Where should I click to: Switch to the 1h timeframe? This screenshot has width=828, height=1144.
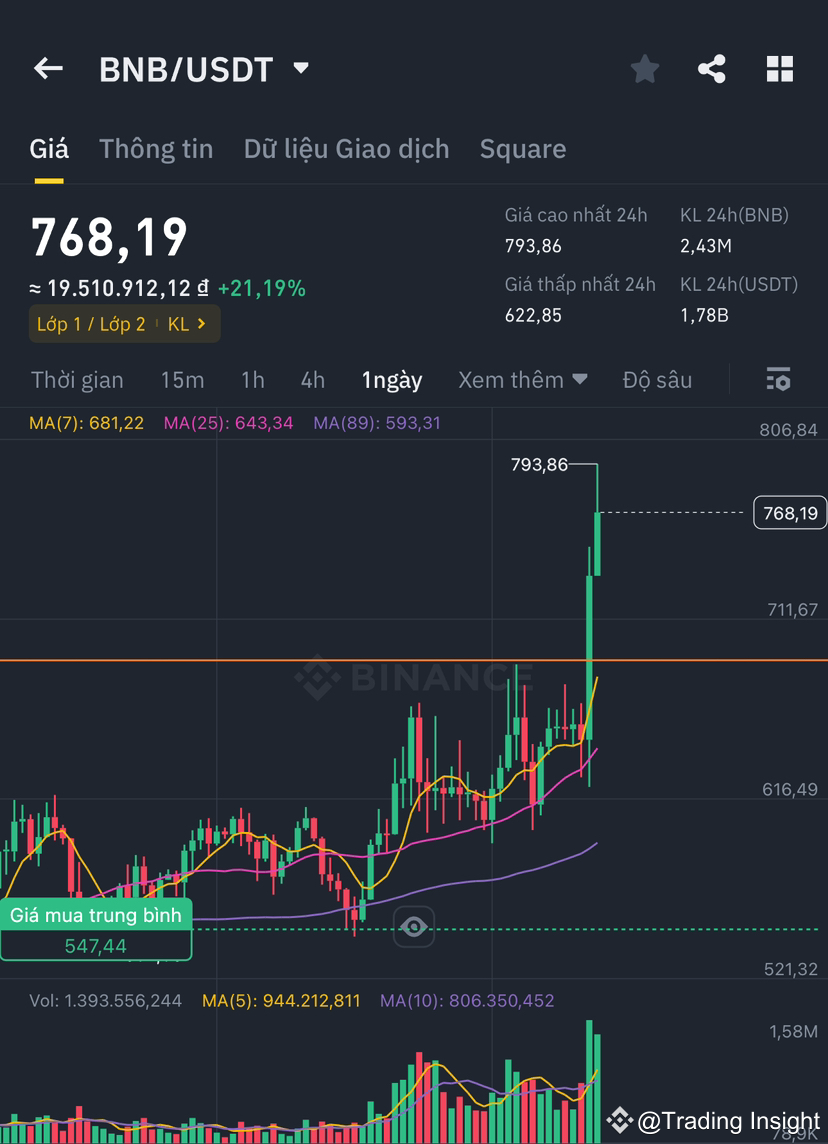(x=252, y=380)
